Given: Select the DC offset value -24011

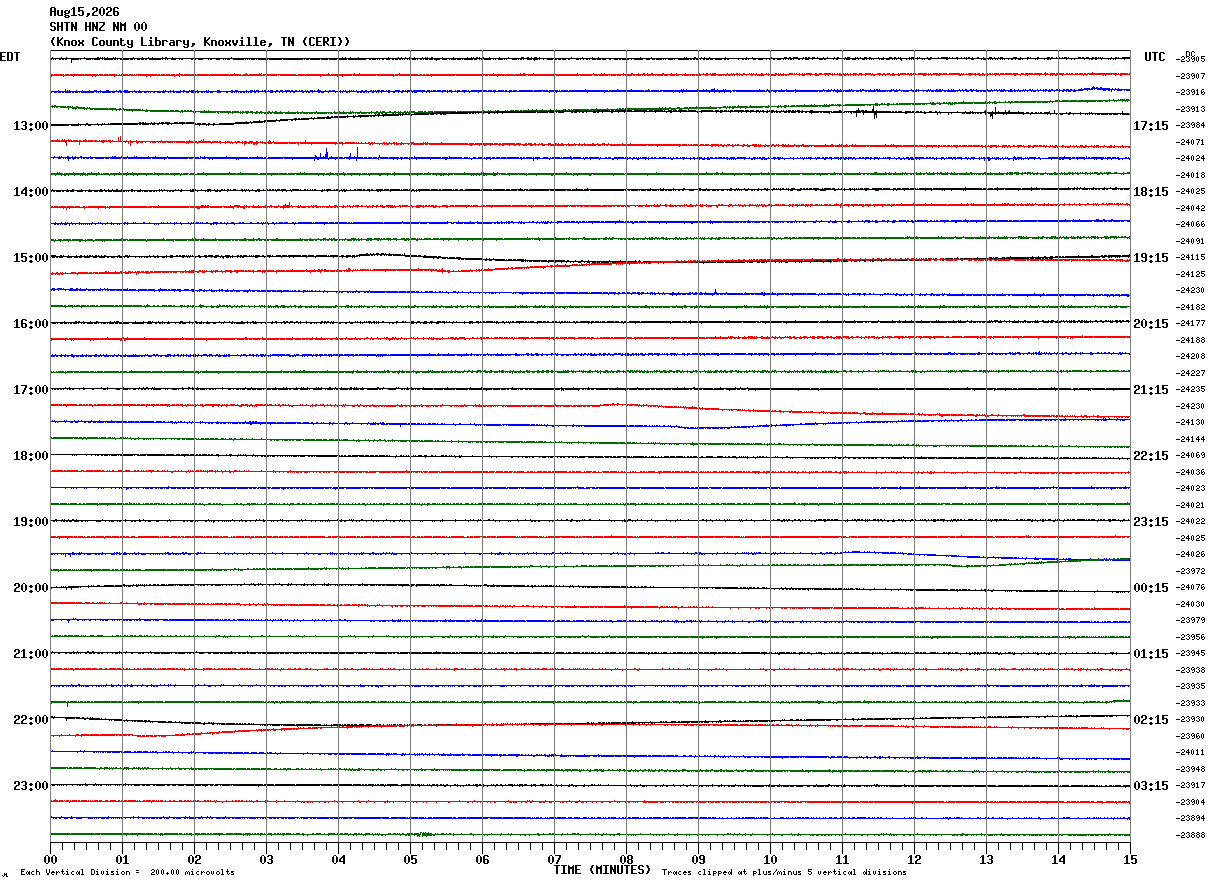Looking at the screenshot, I should tap(1191, 752).
